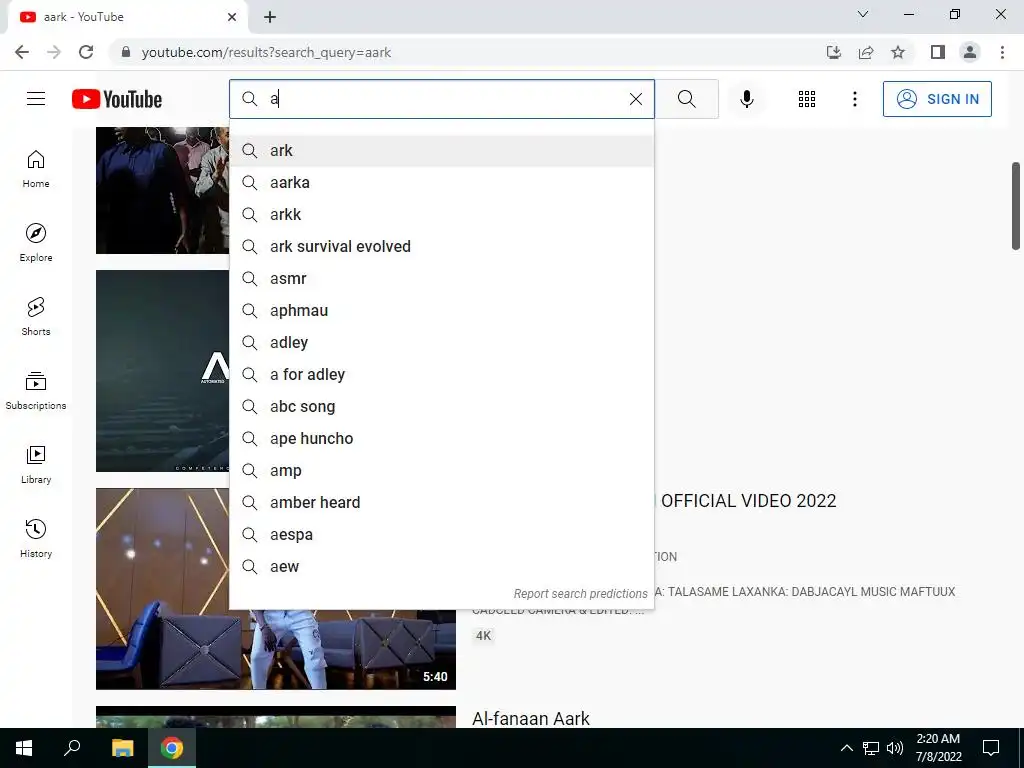
Task: Pick the 'adley' suggestion
Action: click(441, 343)
